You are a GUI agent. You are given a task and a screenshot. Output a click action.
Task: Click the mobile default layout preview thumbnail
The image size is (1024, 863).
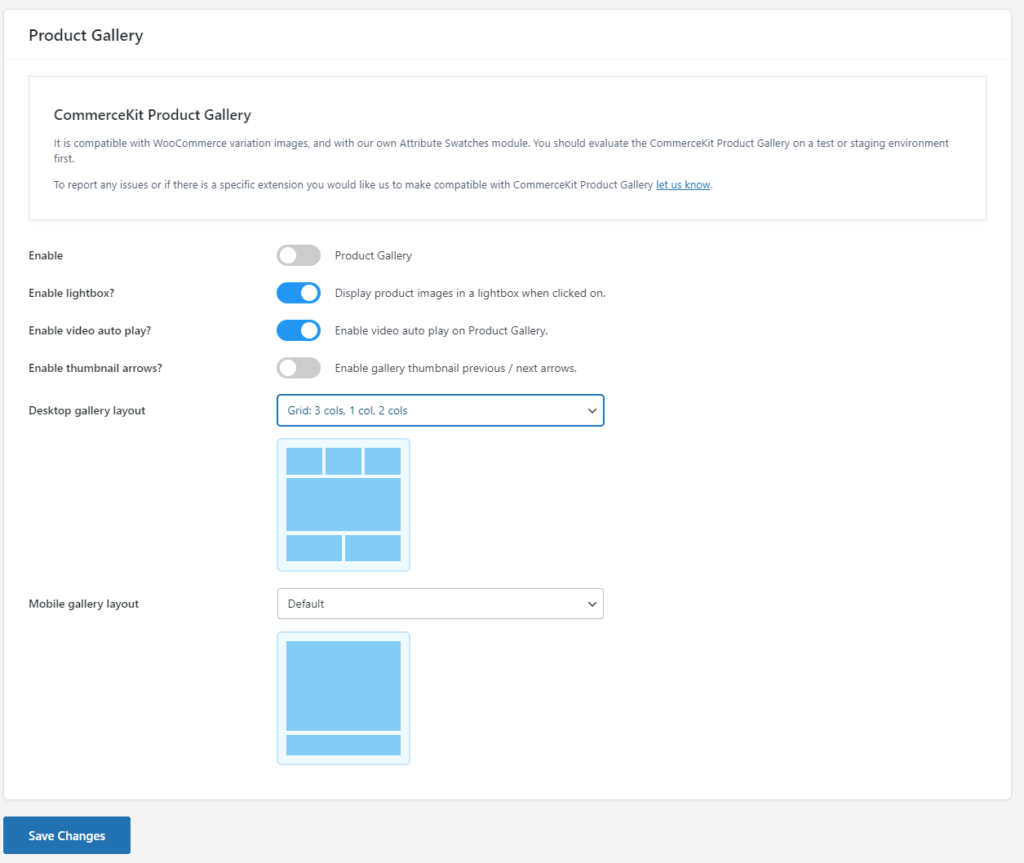344,698
